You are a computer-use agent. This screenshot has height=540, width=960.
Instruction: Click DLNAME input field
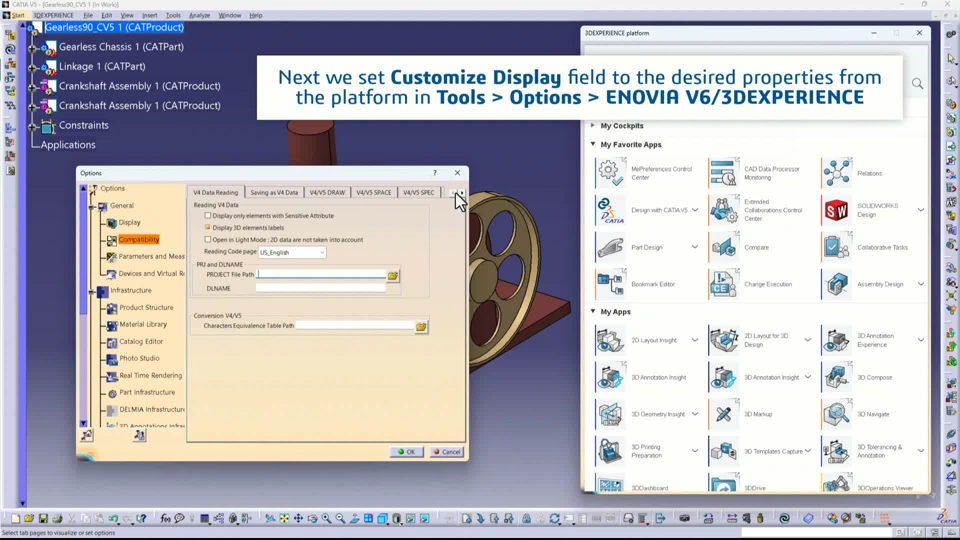pyautogui.click(x=321, y=288)
